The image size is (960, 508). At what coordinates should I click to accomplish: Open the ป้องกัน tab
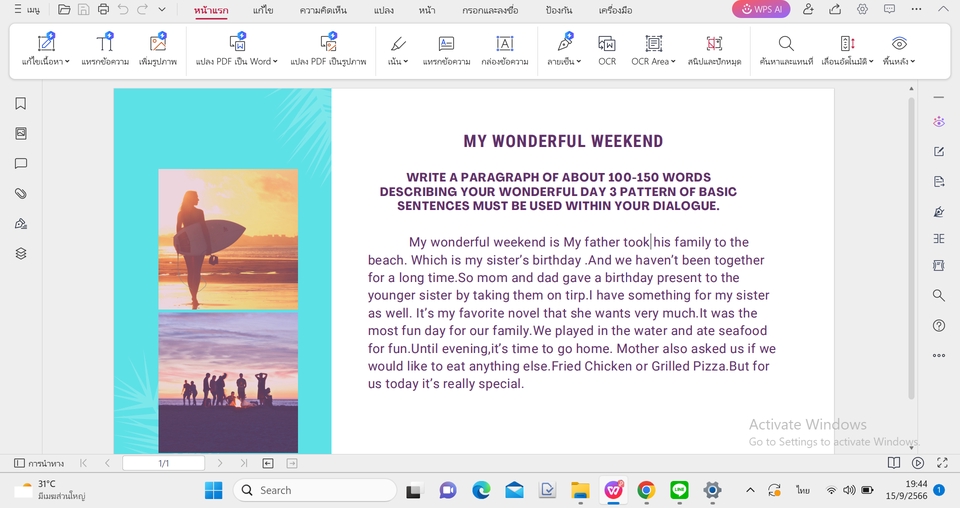tap(558, 10)
